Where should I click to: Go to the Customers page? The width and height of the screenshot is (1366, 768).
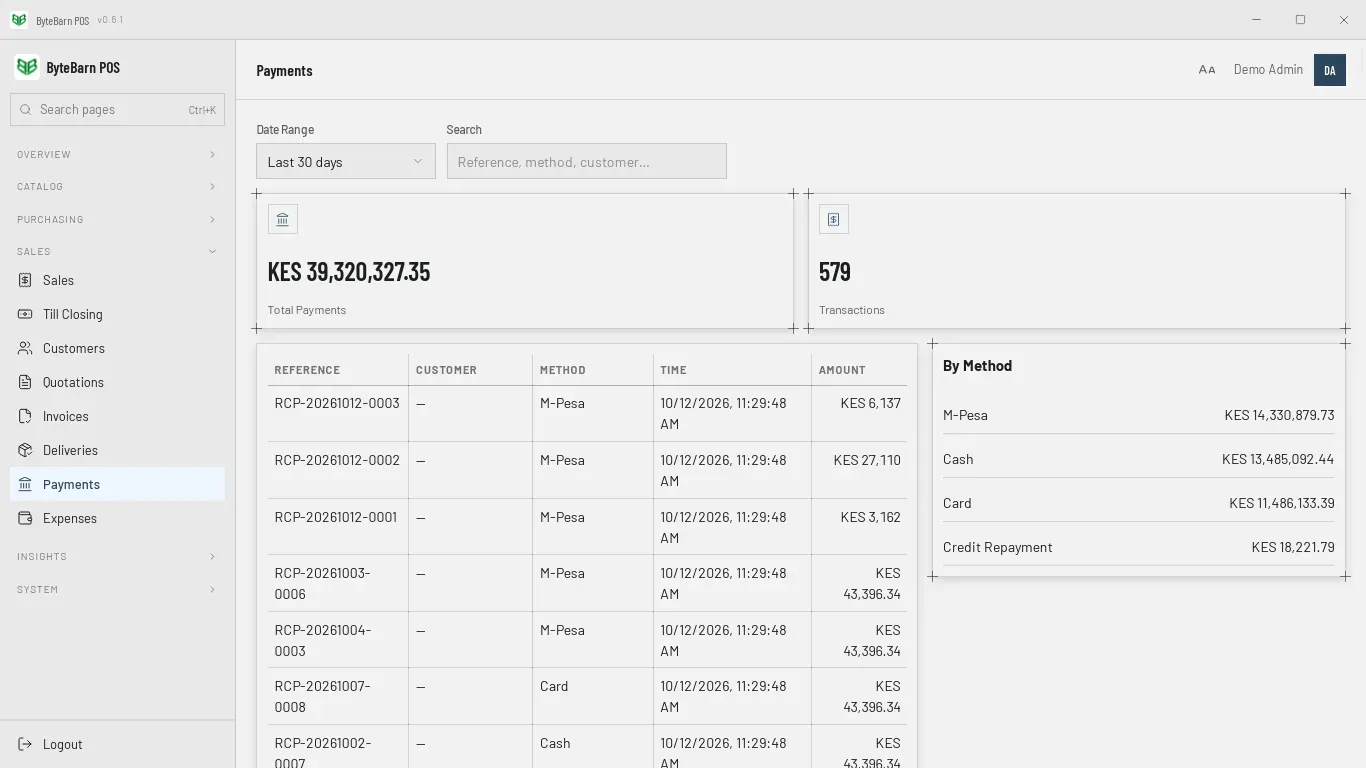coord(117,349)
